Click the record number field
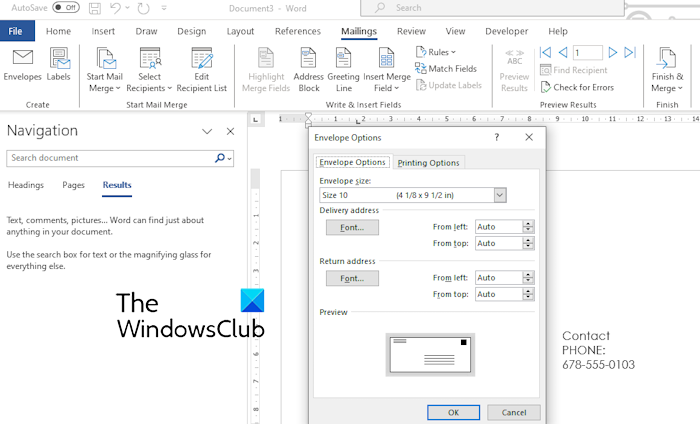 pos(588,53)
